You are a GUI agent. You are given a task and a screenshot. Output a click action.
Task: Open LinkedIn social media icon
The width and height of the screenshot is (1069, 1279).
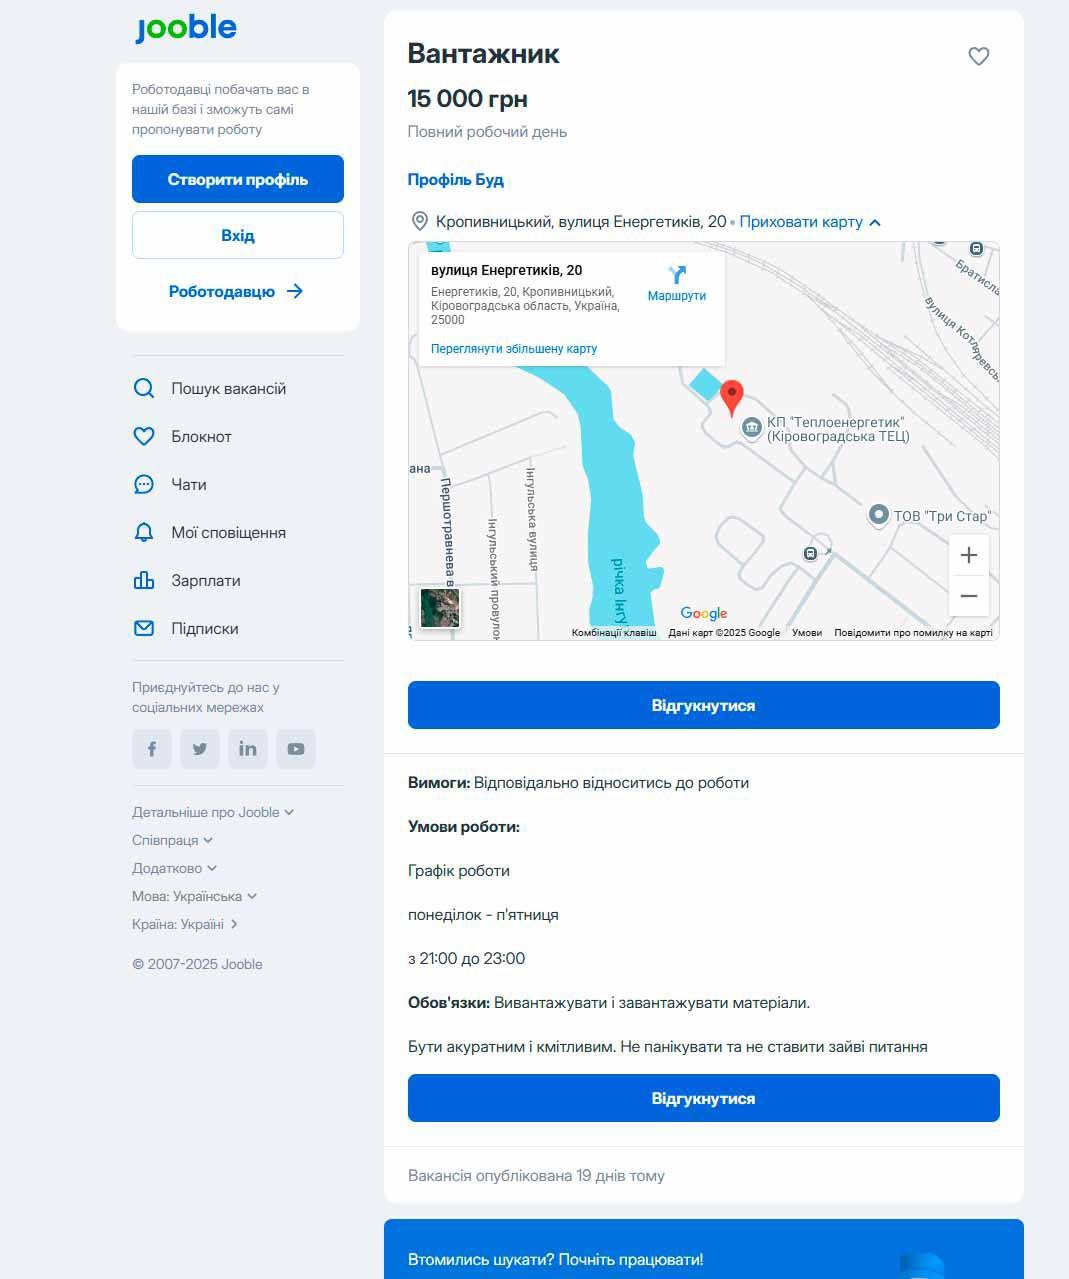248,749
